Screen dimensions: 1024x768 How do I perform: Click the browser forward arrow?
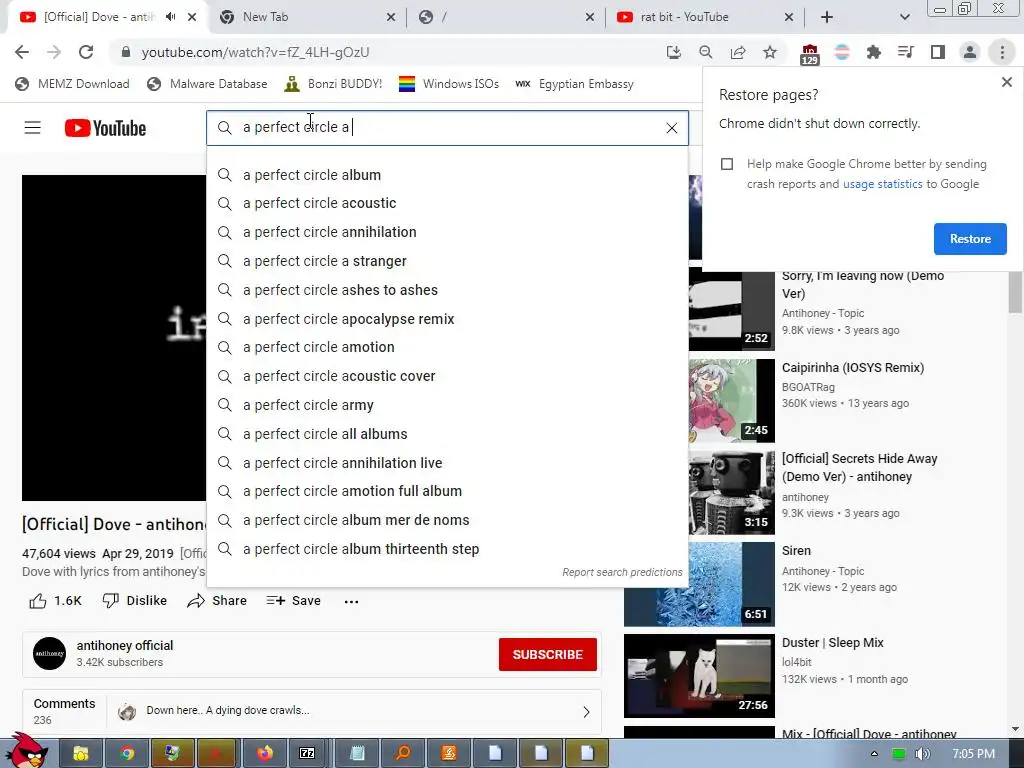pyautogui.click(x=54, y=52)
